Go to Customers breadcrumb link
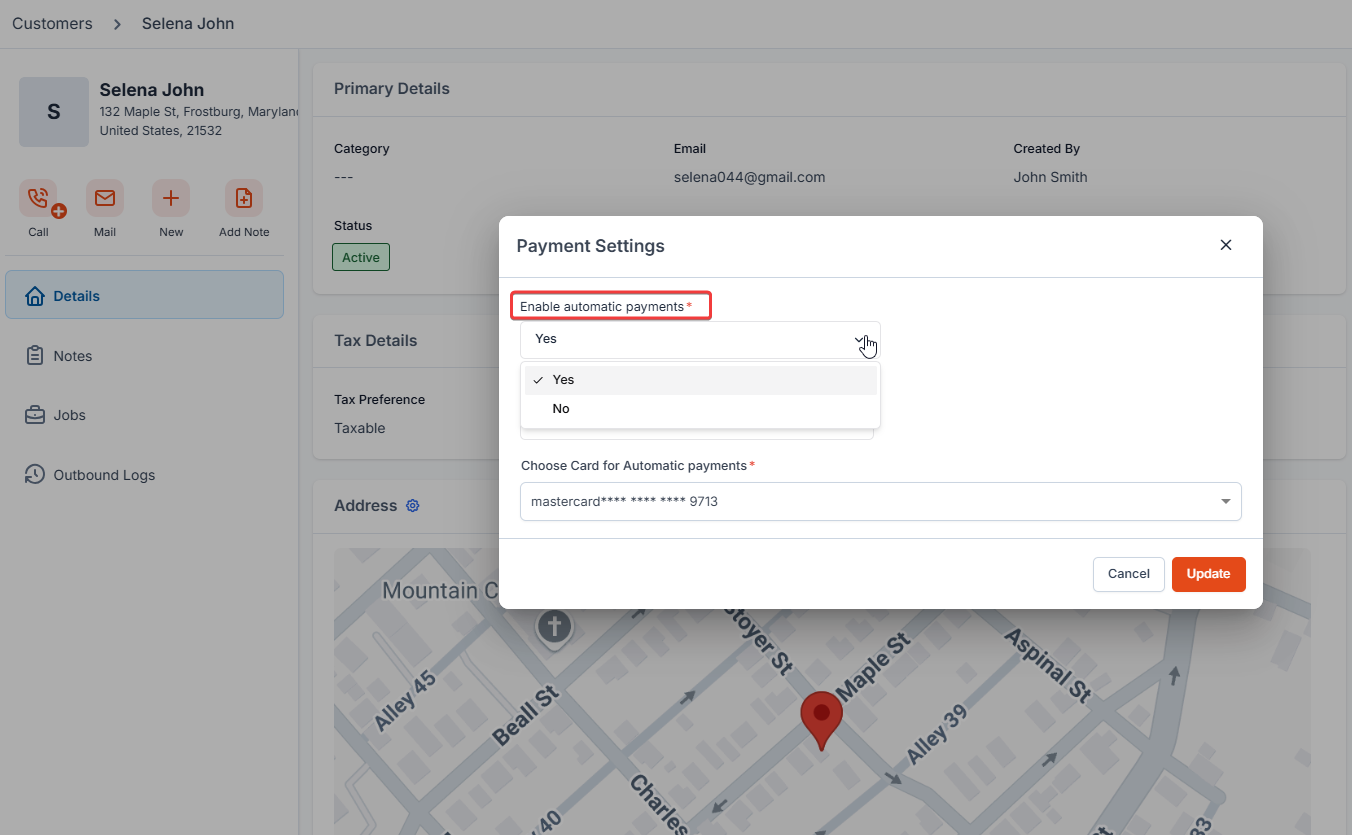This screenshot has width=1352, height=835. tap(52, 23)
